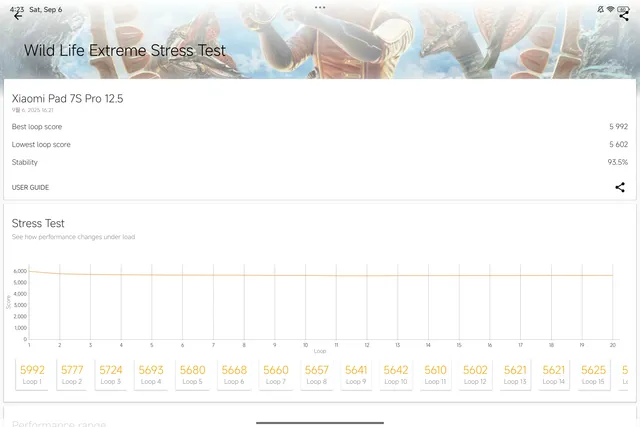Tap the back arrow icon
Screen dimensions: 640x427
click(17, 16)
